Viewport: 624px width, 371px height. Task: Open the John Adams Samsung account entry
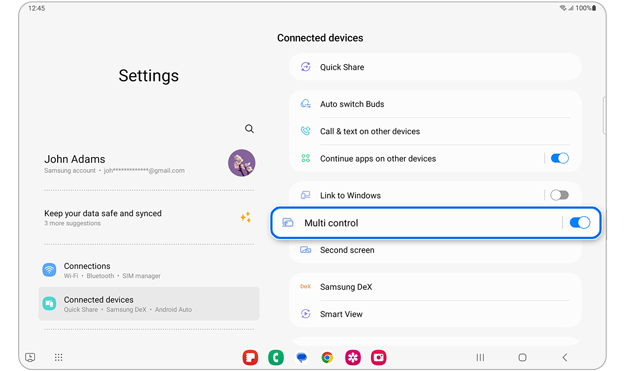[149, 164]
